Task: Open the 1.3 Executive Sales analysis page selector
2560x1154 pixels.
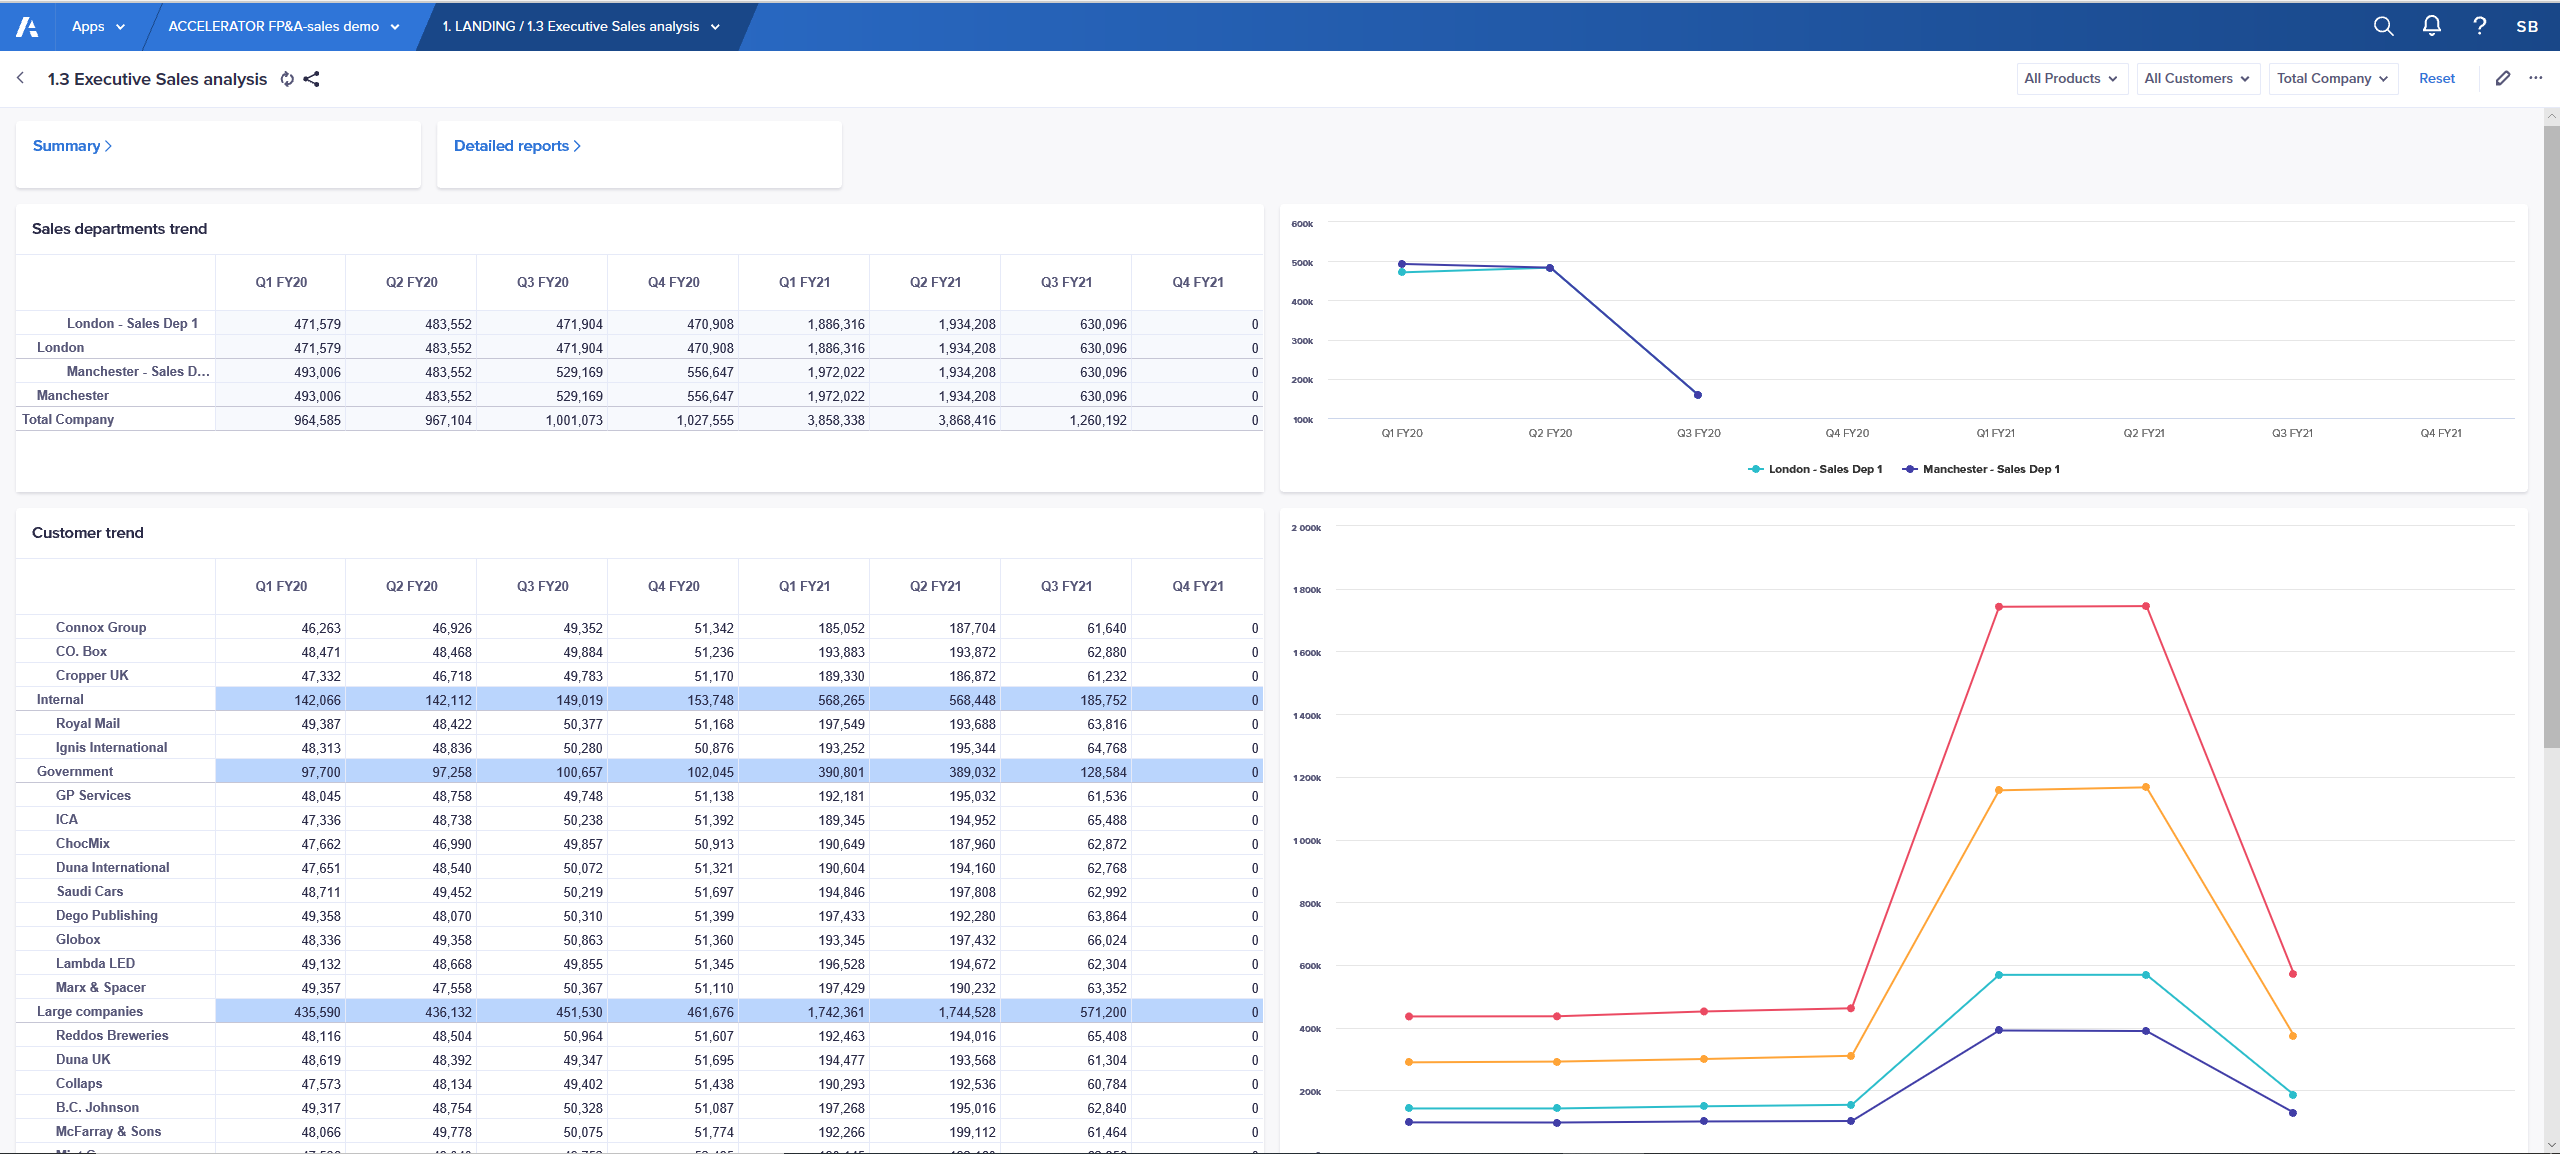Action: point(580,26)
